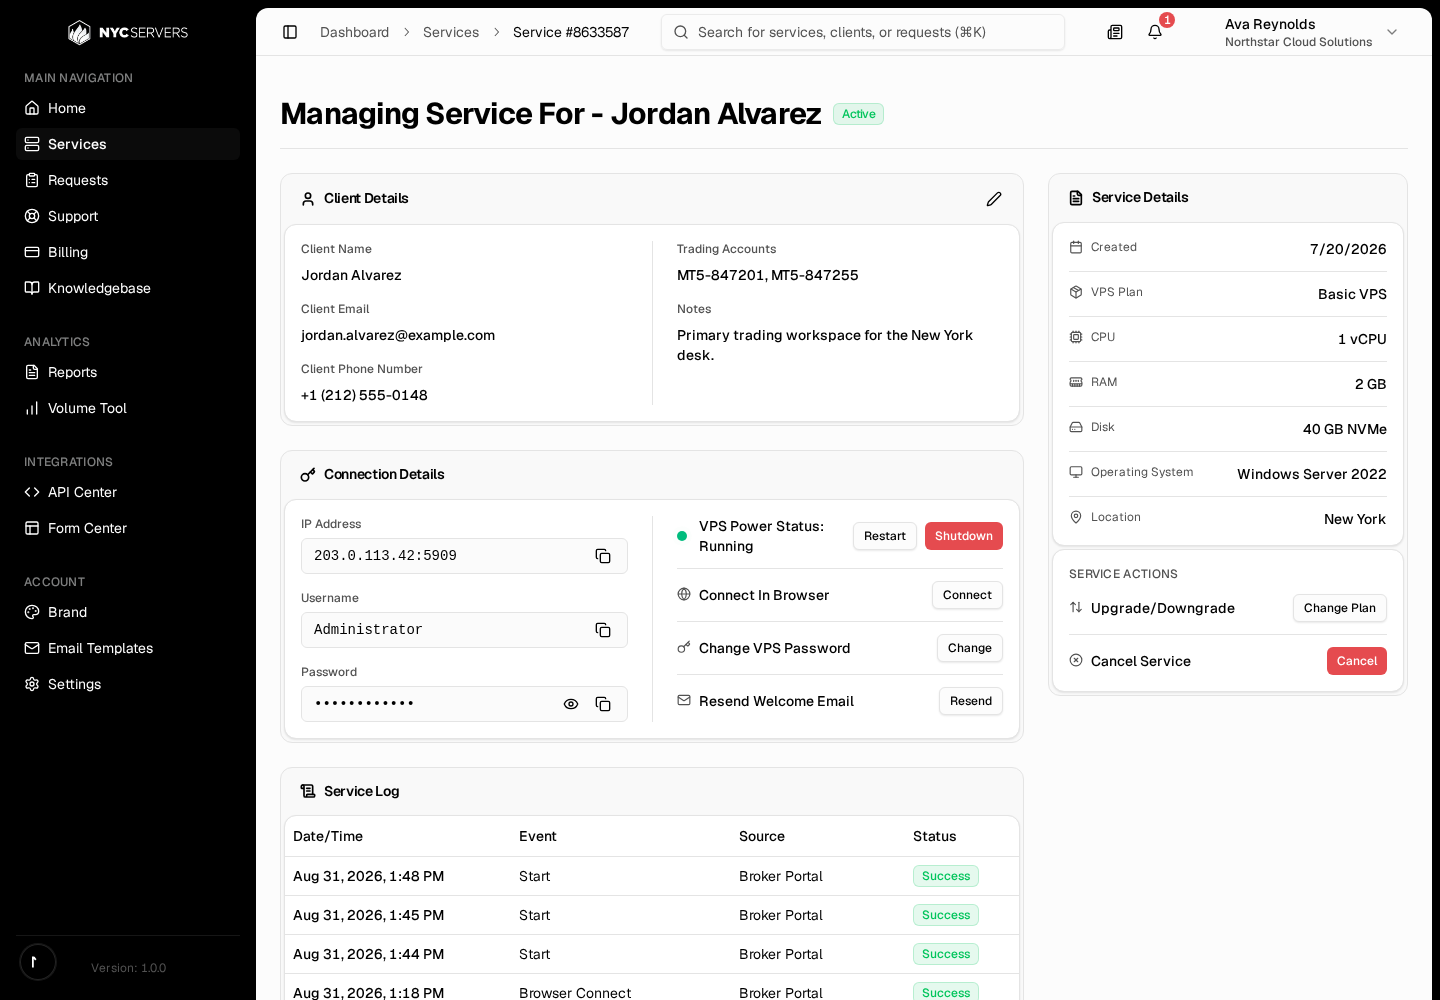Go to Home in sidebar

click(128, 108)
